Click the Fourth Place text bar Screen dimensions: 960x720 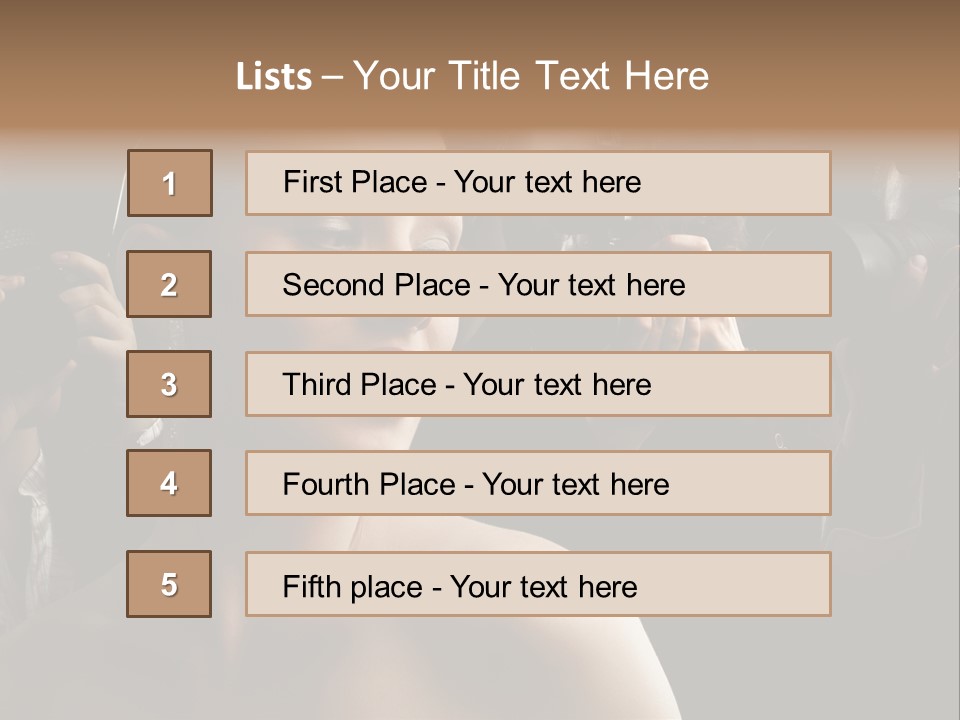point(538,483)
